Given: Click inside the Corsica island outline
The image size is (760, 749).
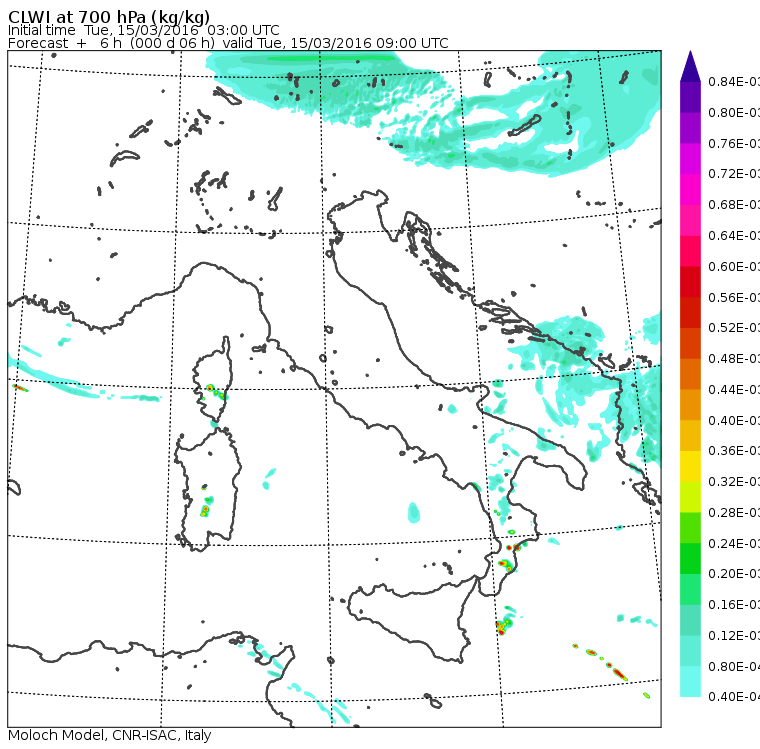Looking at the screenshot, I should pyautogui.click(x=213, y=378).
